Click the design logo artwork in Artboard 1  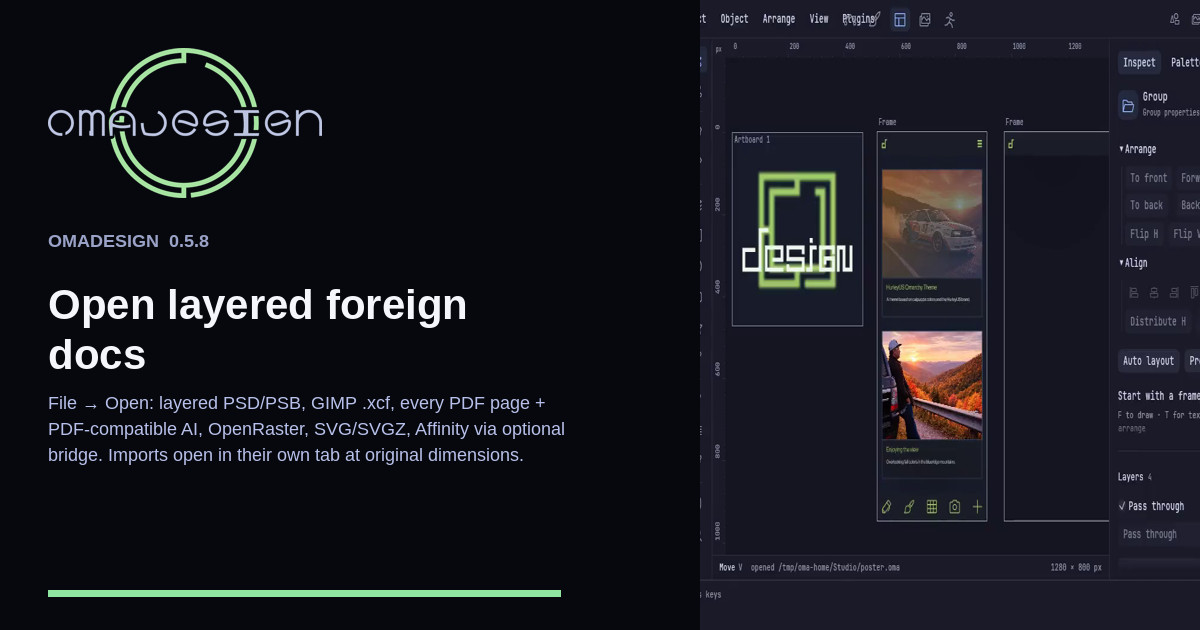pyautogui.click(x=797, y=232)
